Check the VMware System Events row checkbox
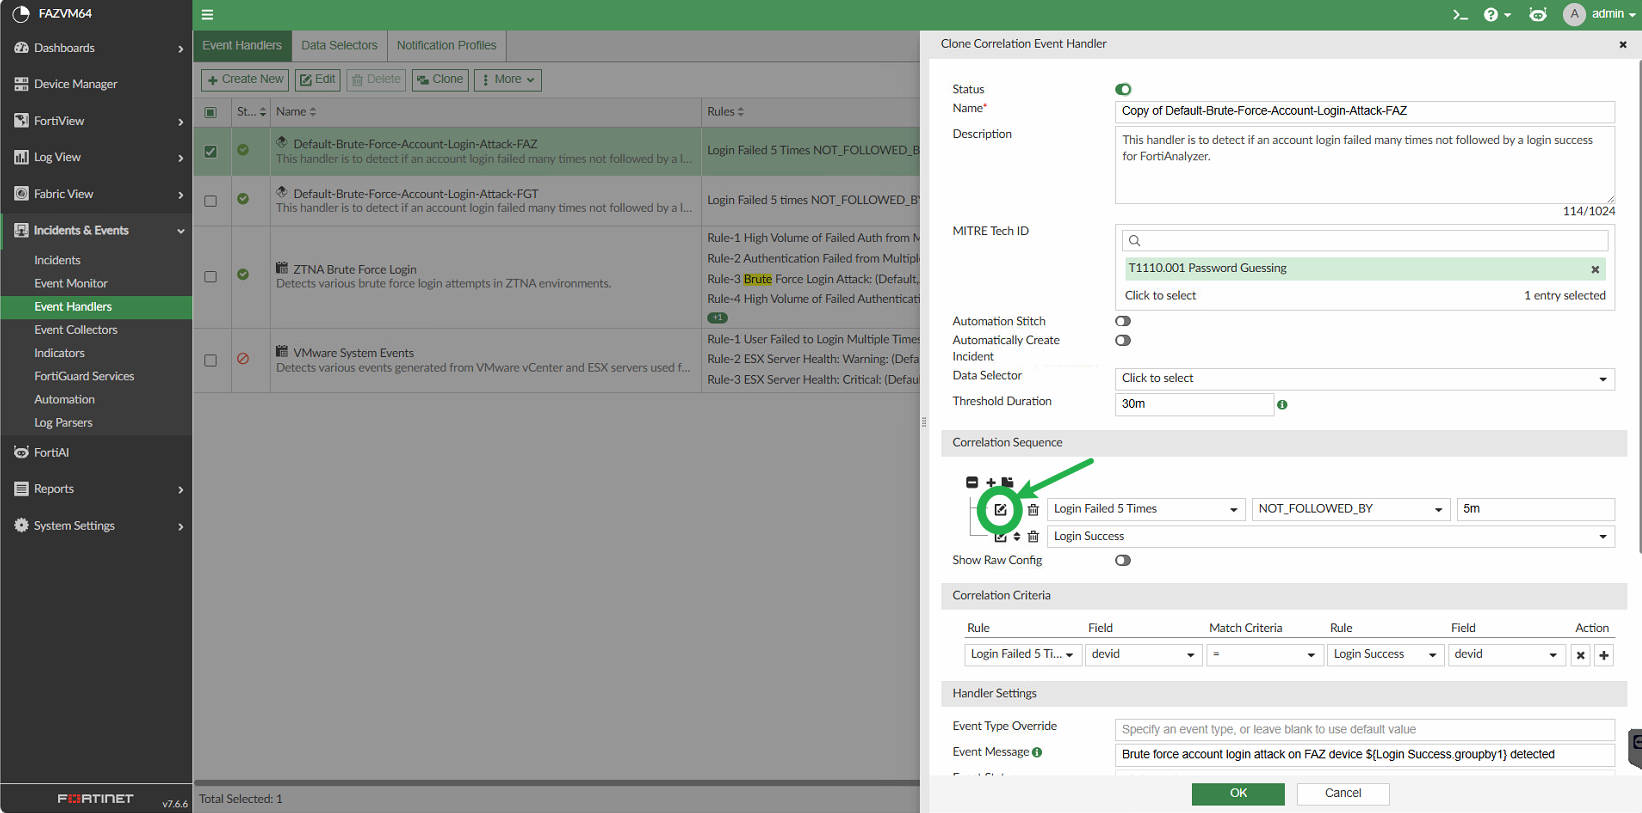1642x813 pixels. click(x=210, y=360)
